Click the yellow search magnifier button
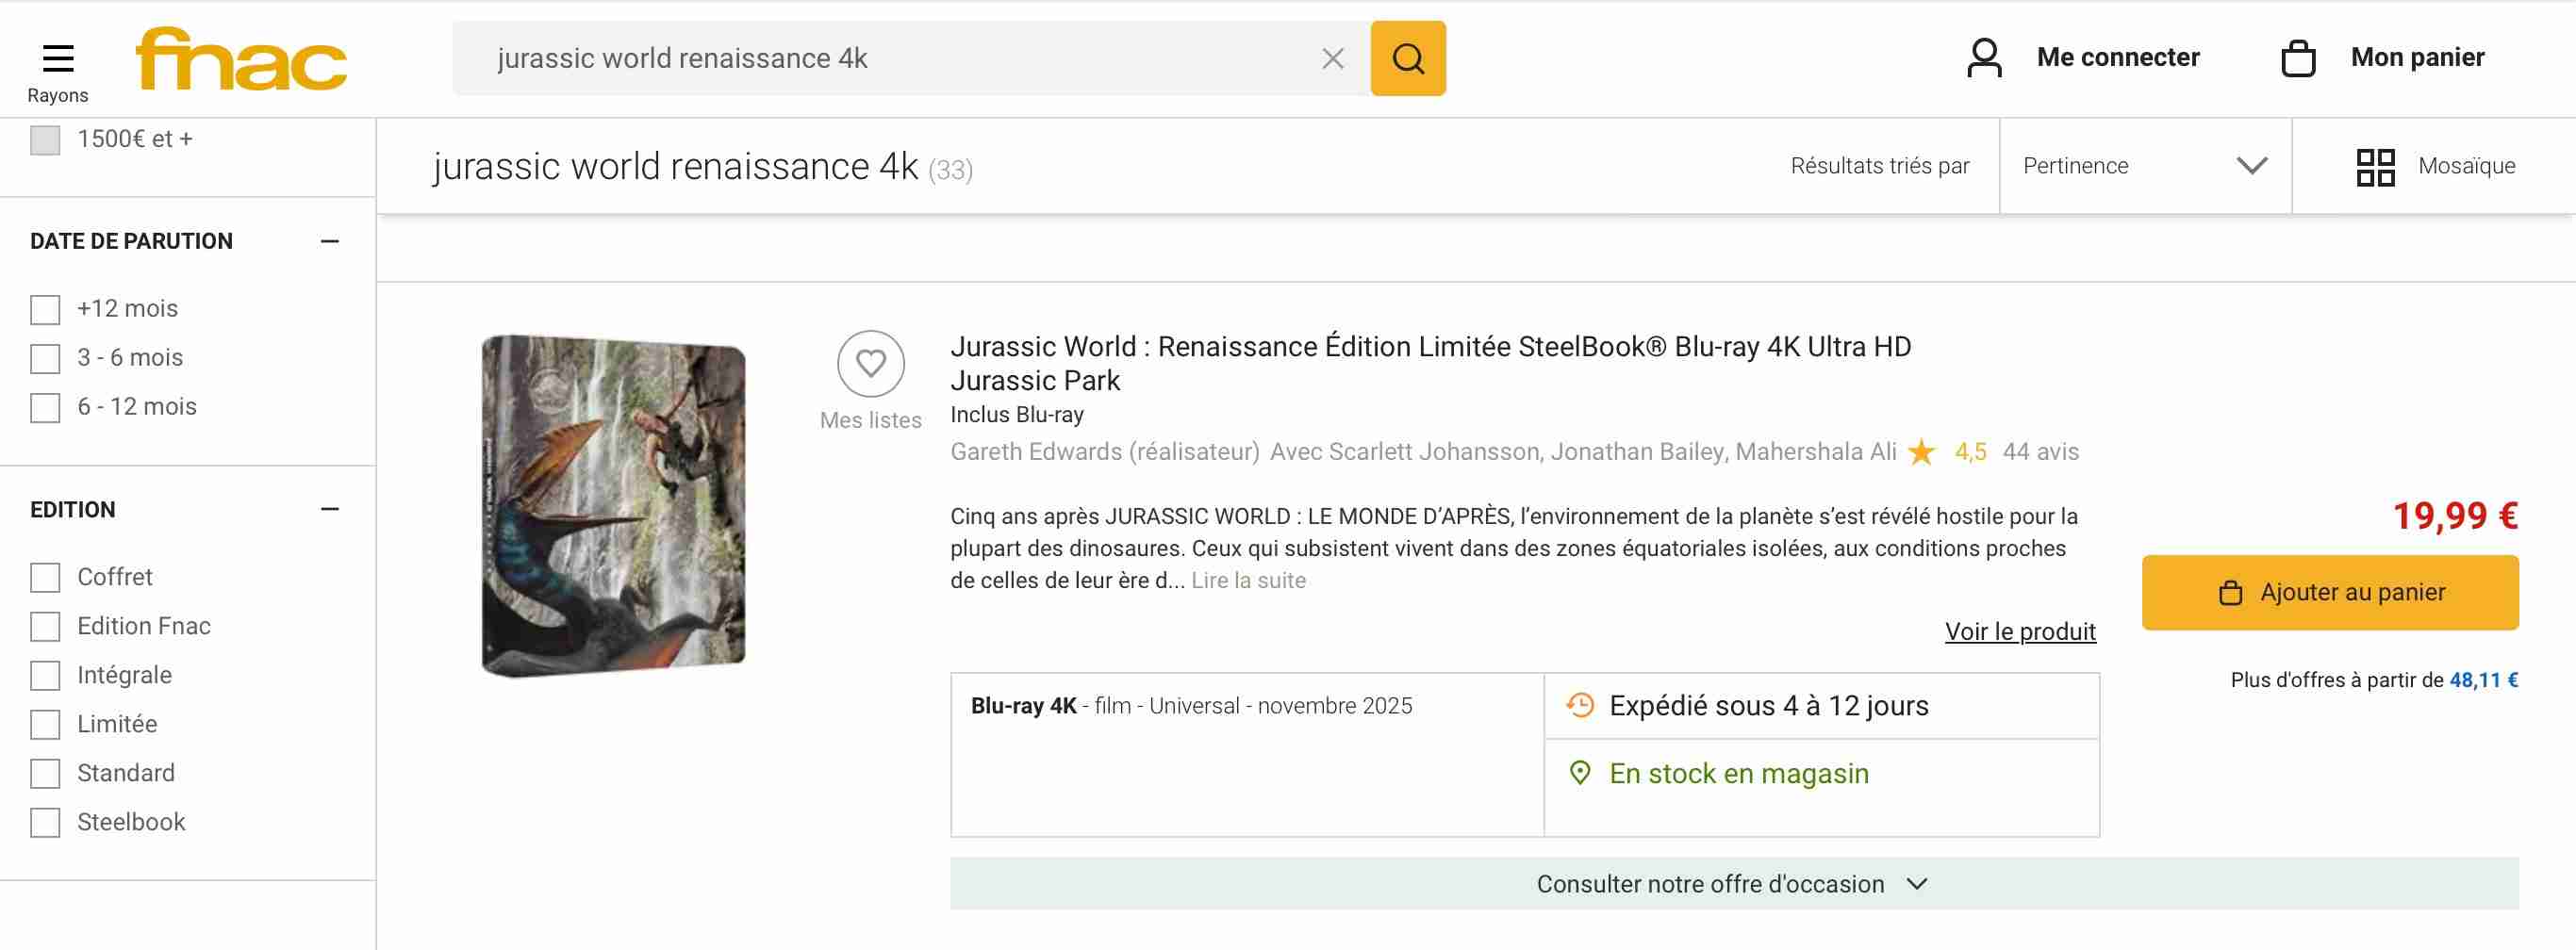The image size is (2576, 950). tap(1407, 59)
